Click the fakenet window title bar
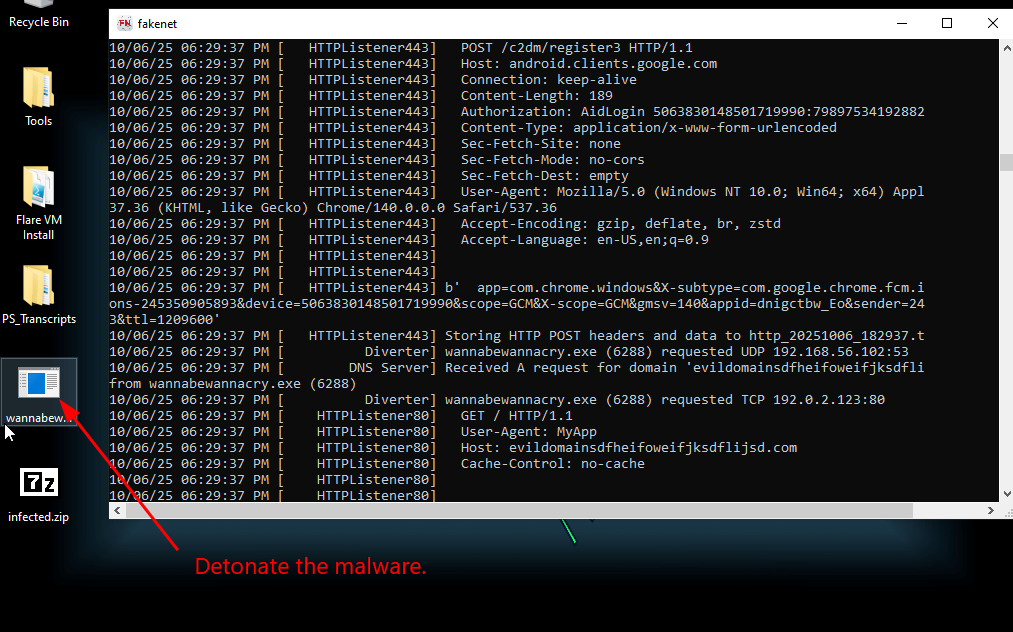 tap(500, 24)
